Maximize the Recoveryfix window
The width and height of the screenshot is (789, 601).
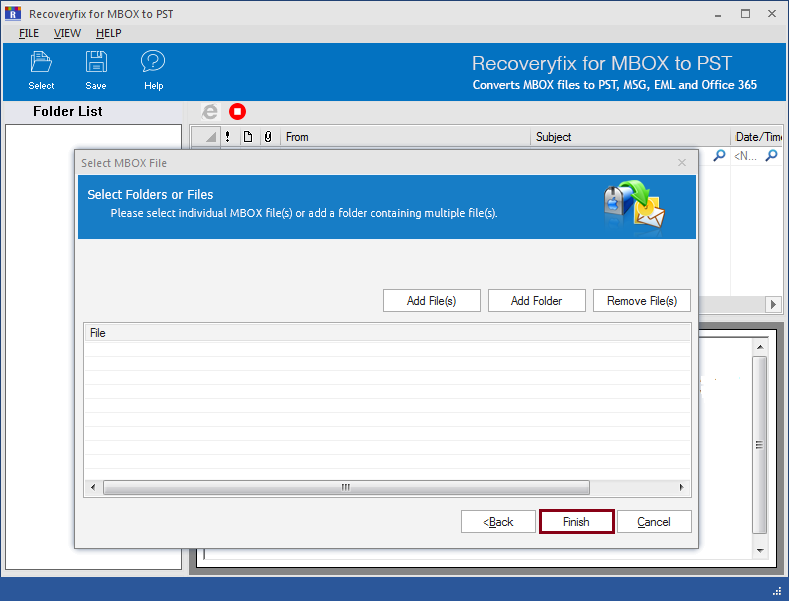click(x=745, y=14)
